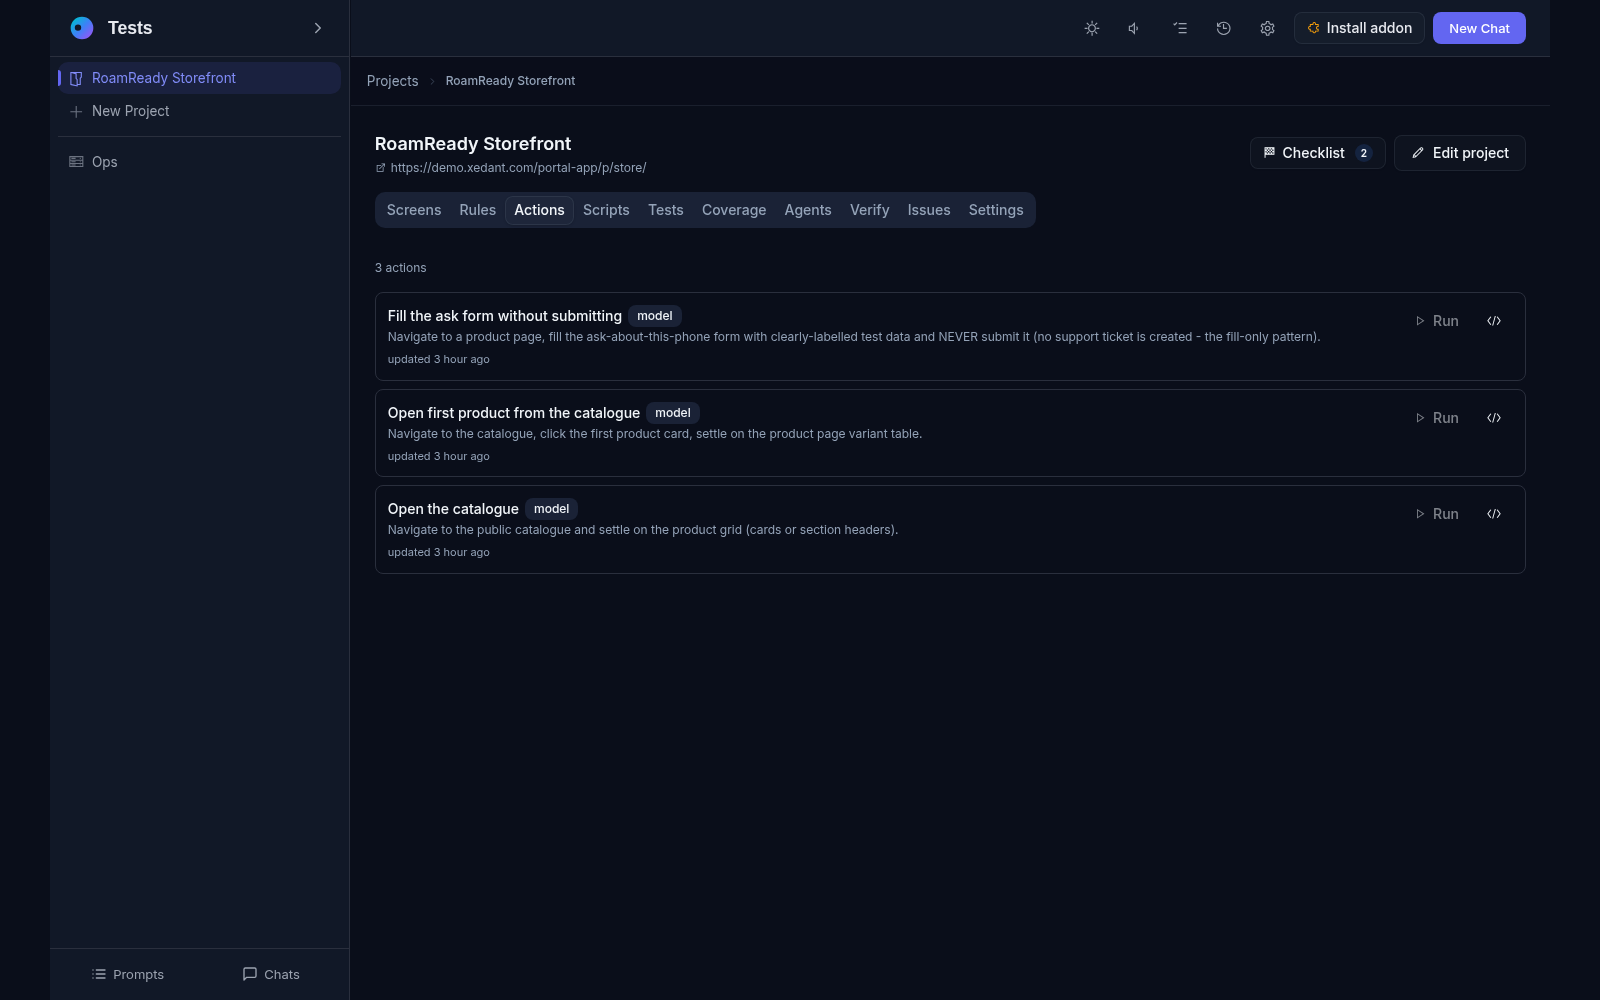Open Ops in the sidebar
The width and height of the screenshot is (1600, 1000).
tap(199, 162)
